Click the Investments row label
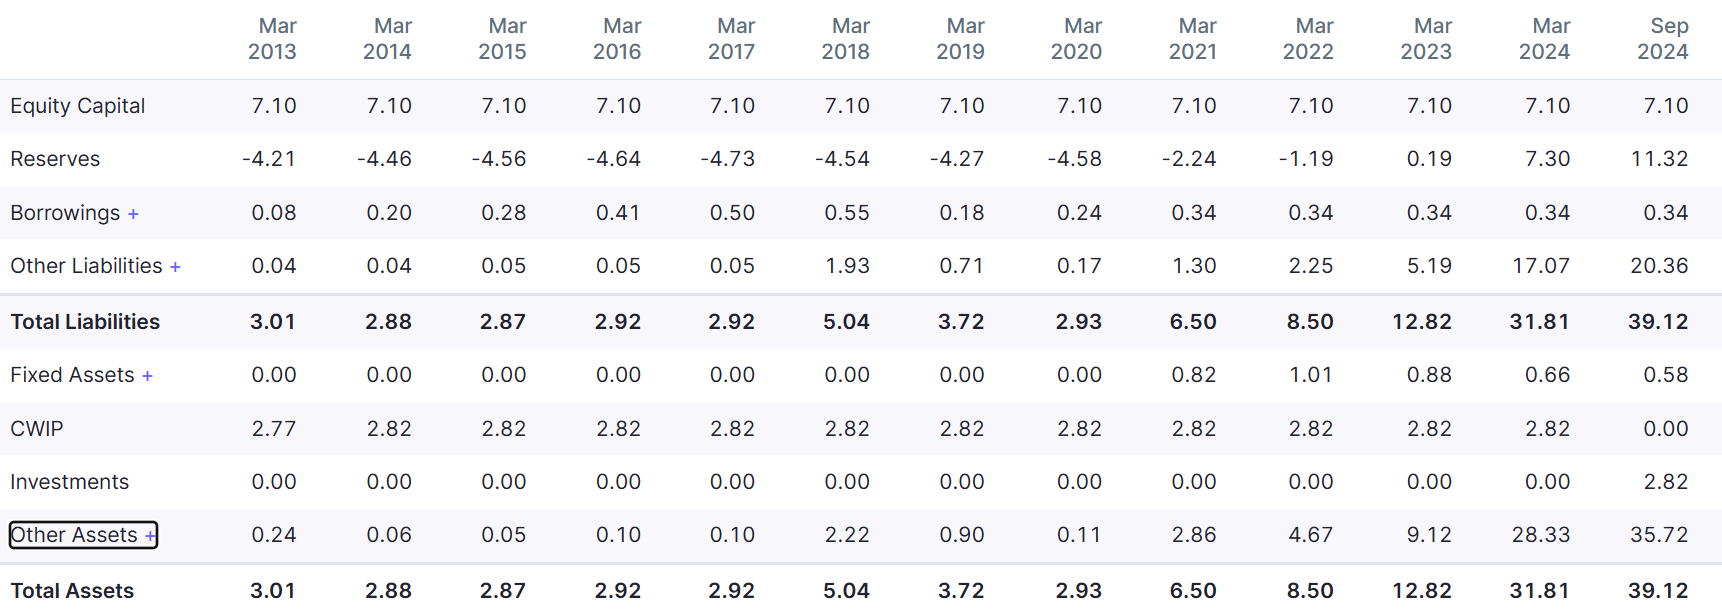 pos(69,482)
